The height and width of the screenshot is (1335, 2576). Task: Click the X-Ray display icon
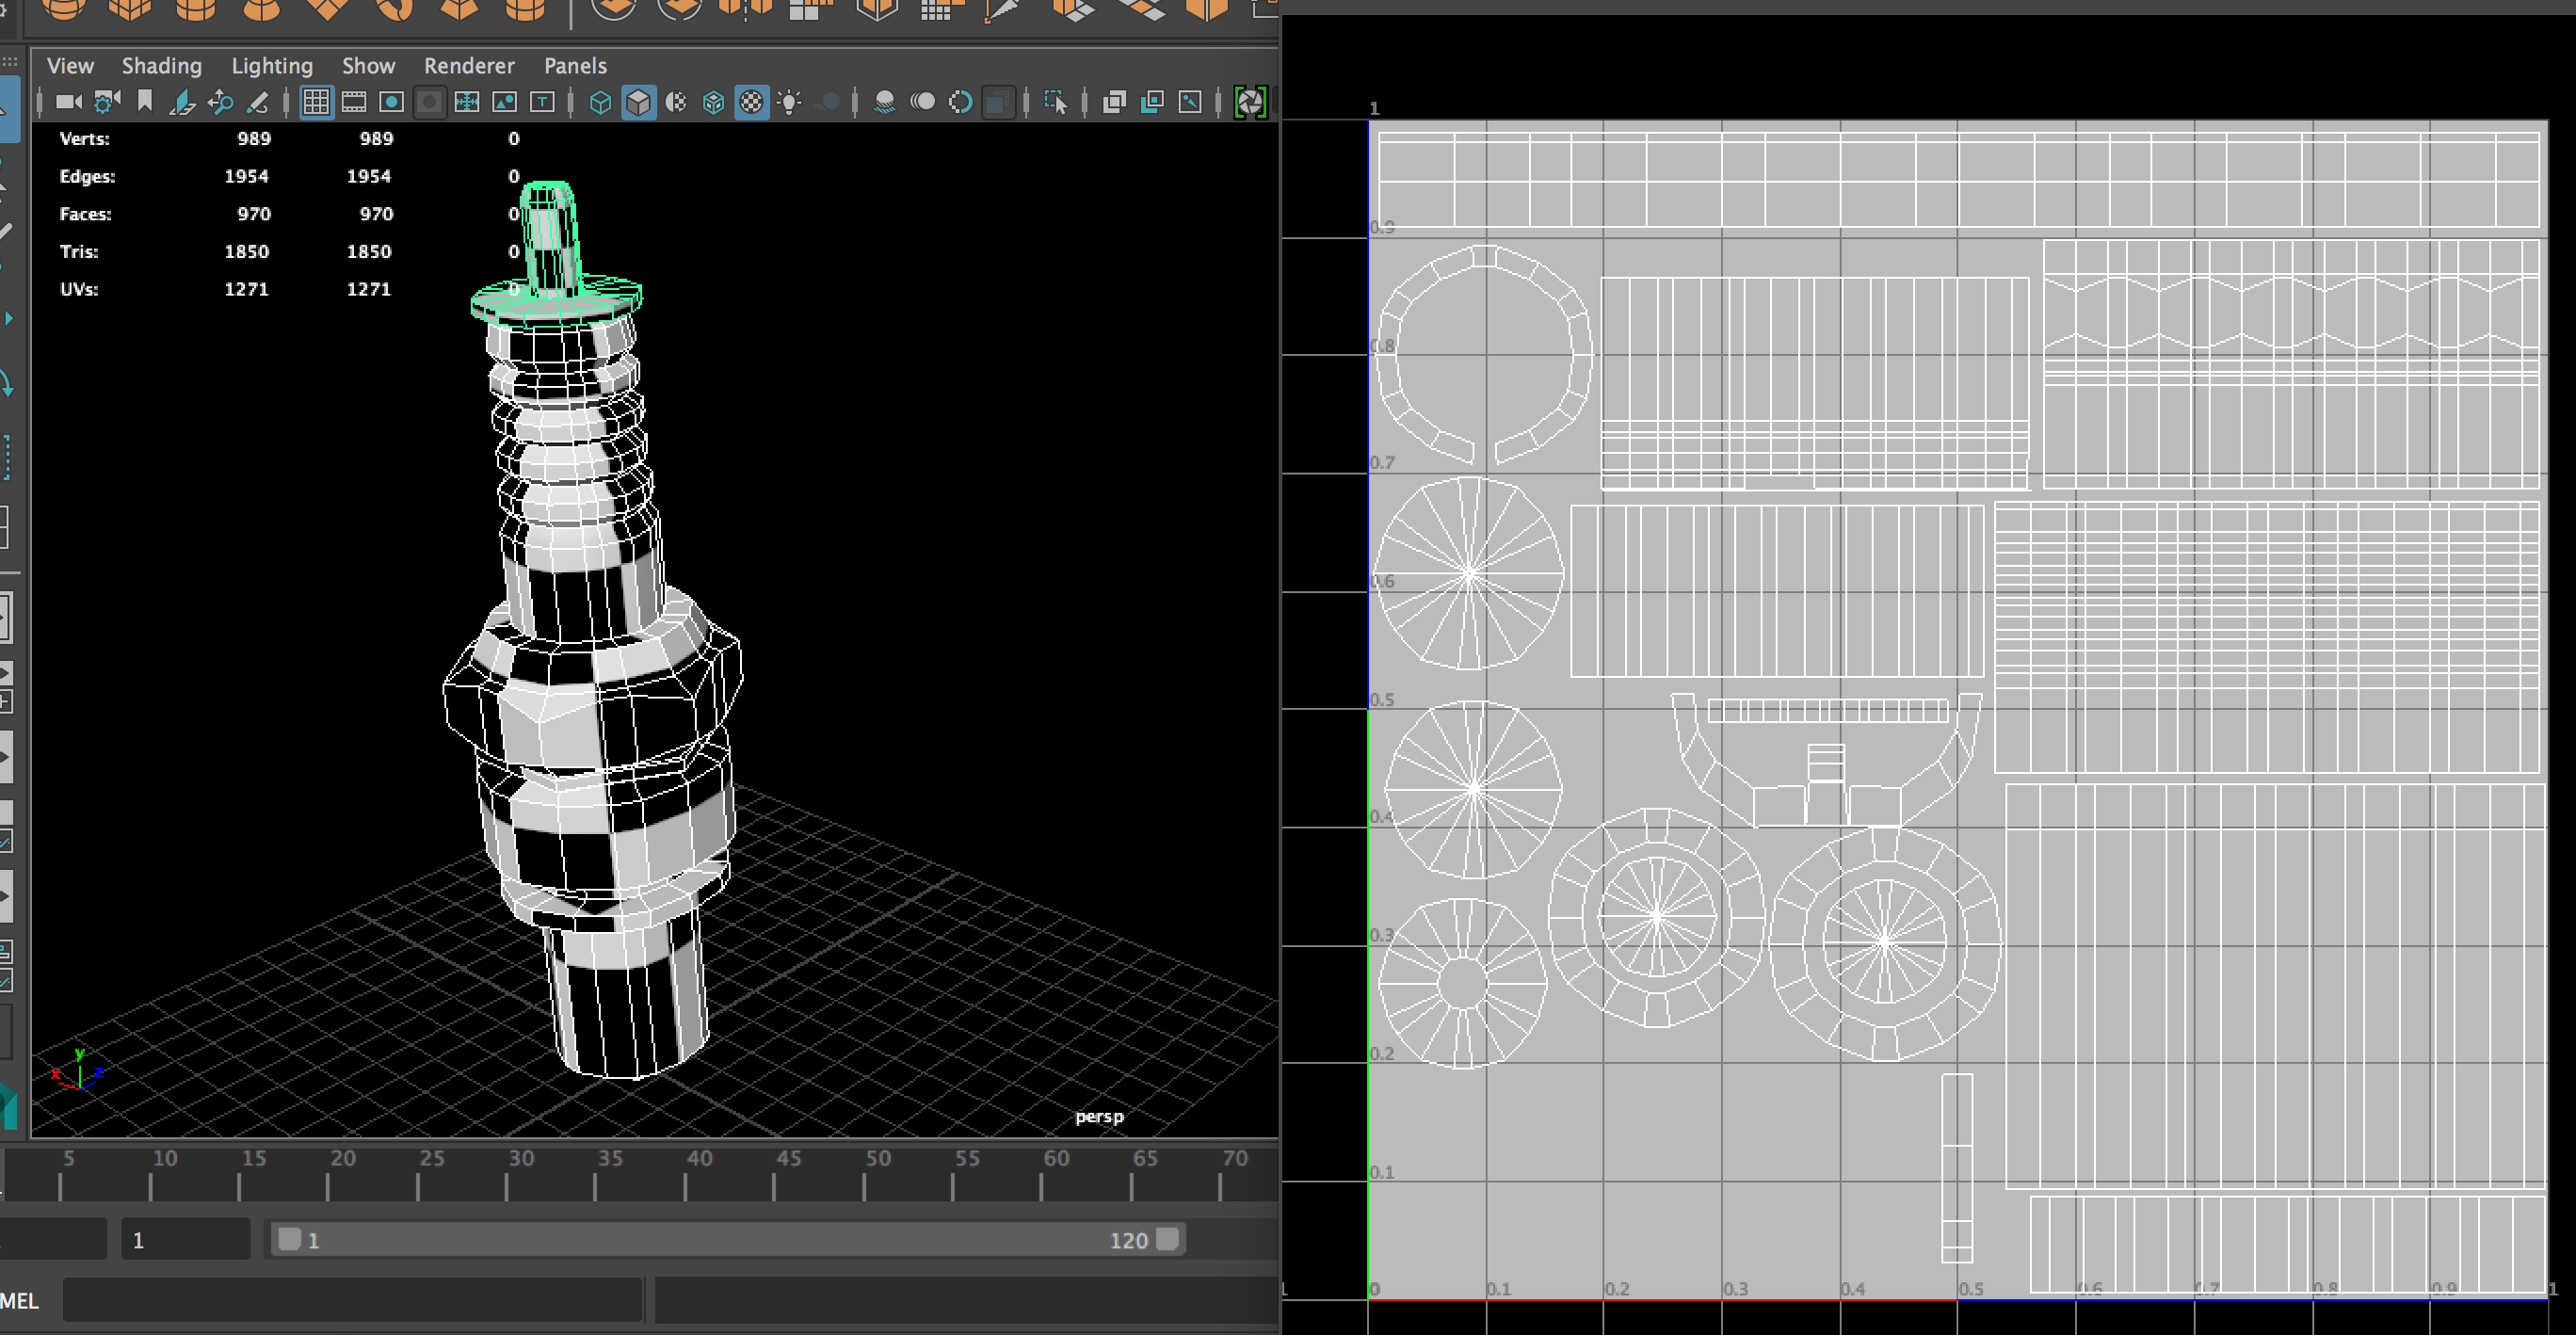pyautogui.click(x=1114, y=102)
